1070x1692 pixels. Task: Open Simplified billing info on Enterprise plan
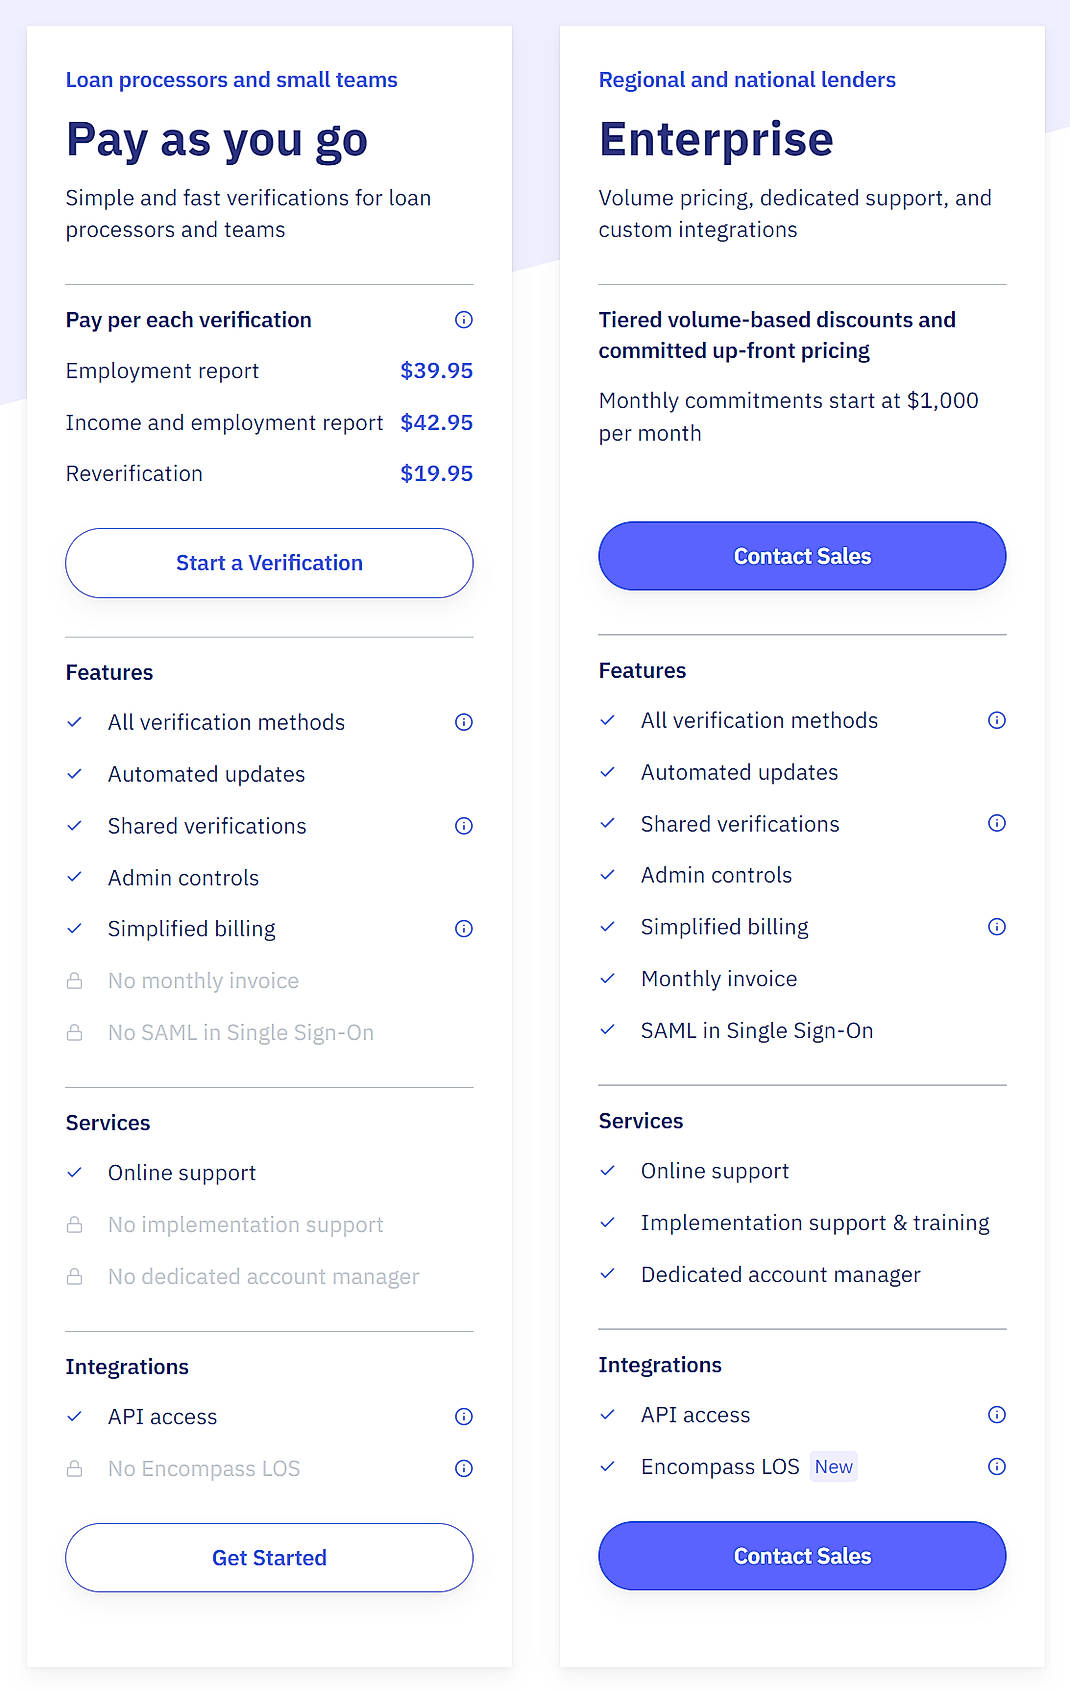point(996,925)
